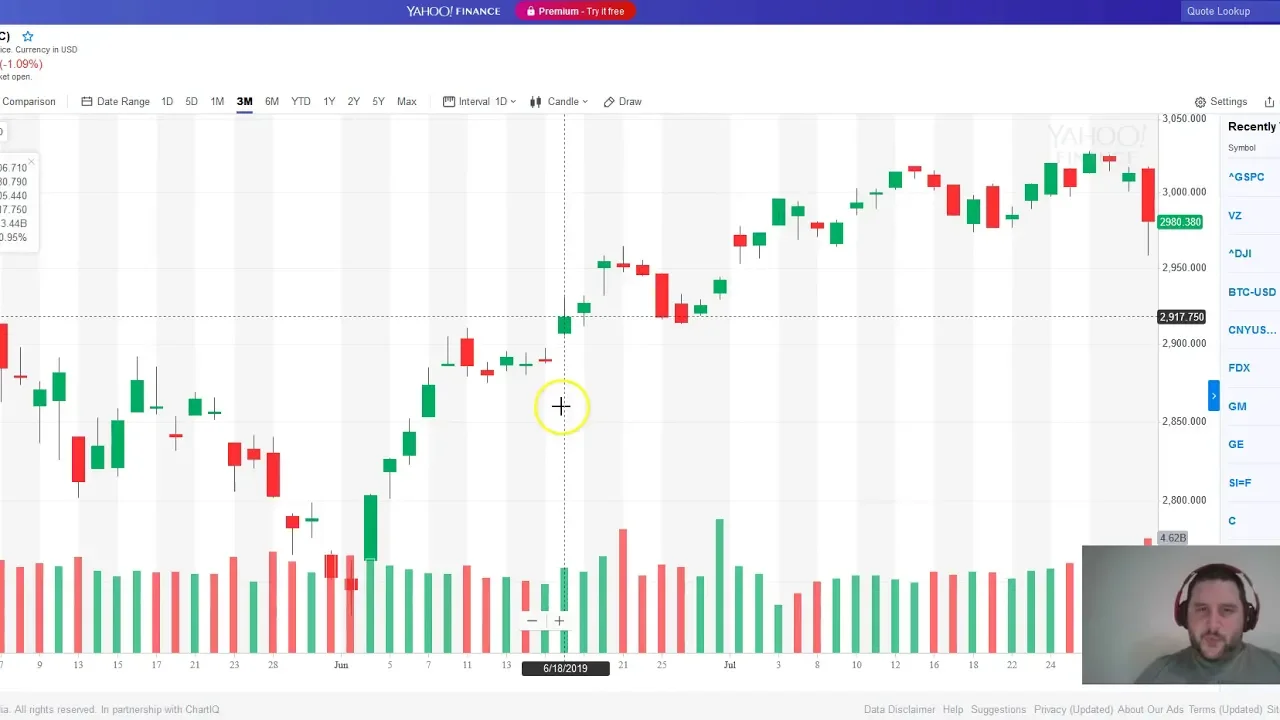
Task: Zoom in chart with plus button
Action: click(x=559, y=621)
